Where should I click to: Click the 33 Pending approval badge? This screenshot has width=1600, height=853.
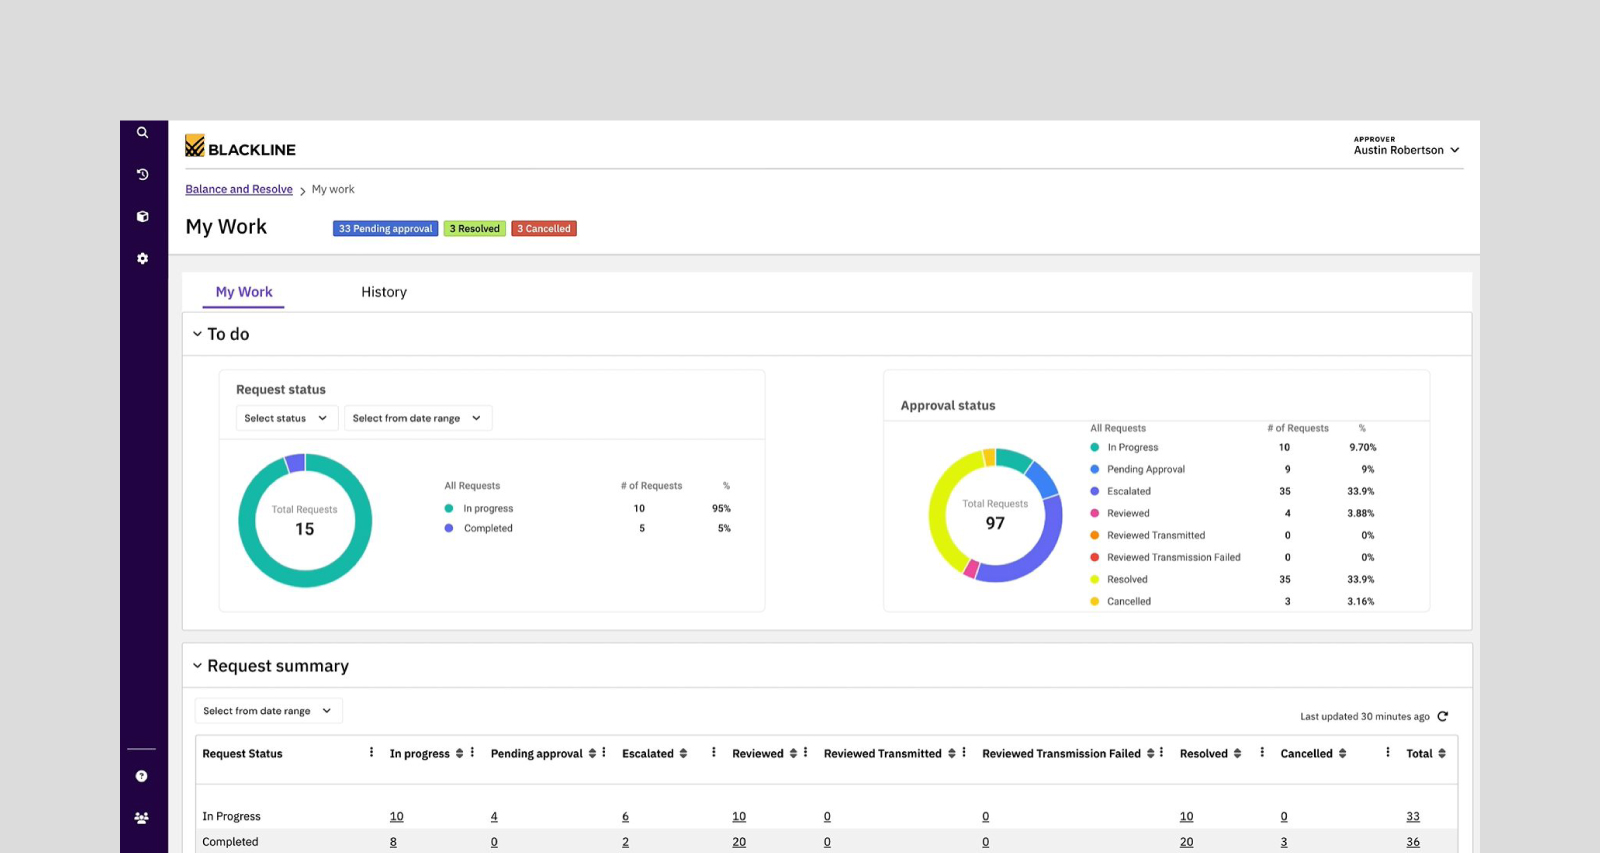tap(385, 229)
